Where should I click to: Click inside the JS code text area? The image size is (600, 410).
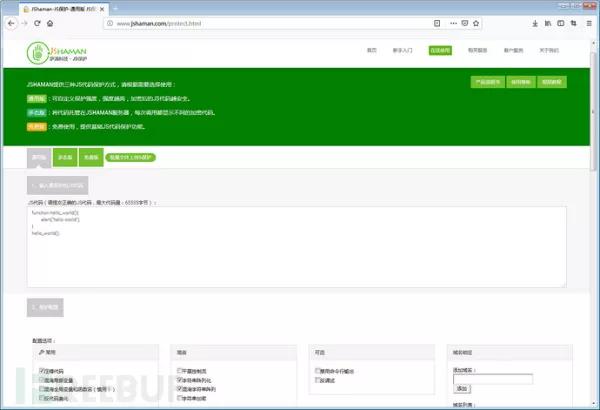pyautogui.click(x=297, y=247)
